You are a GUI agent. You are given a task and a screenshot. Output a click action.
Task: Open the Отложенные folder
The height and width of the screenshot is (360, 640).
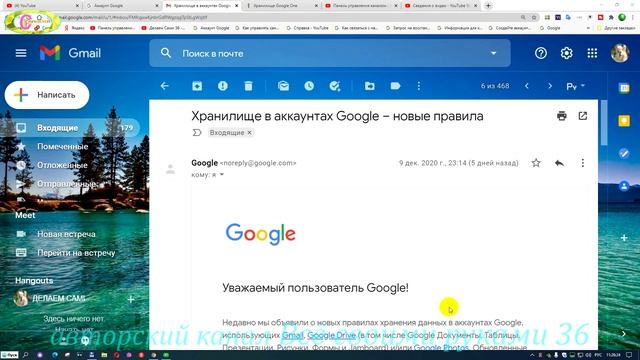(62, 165)
